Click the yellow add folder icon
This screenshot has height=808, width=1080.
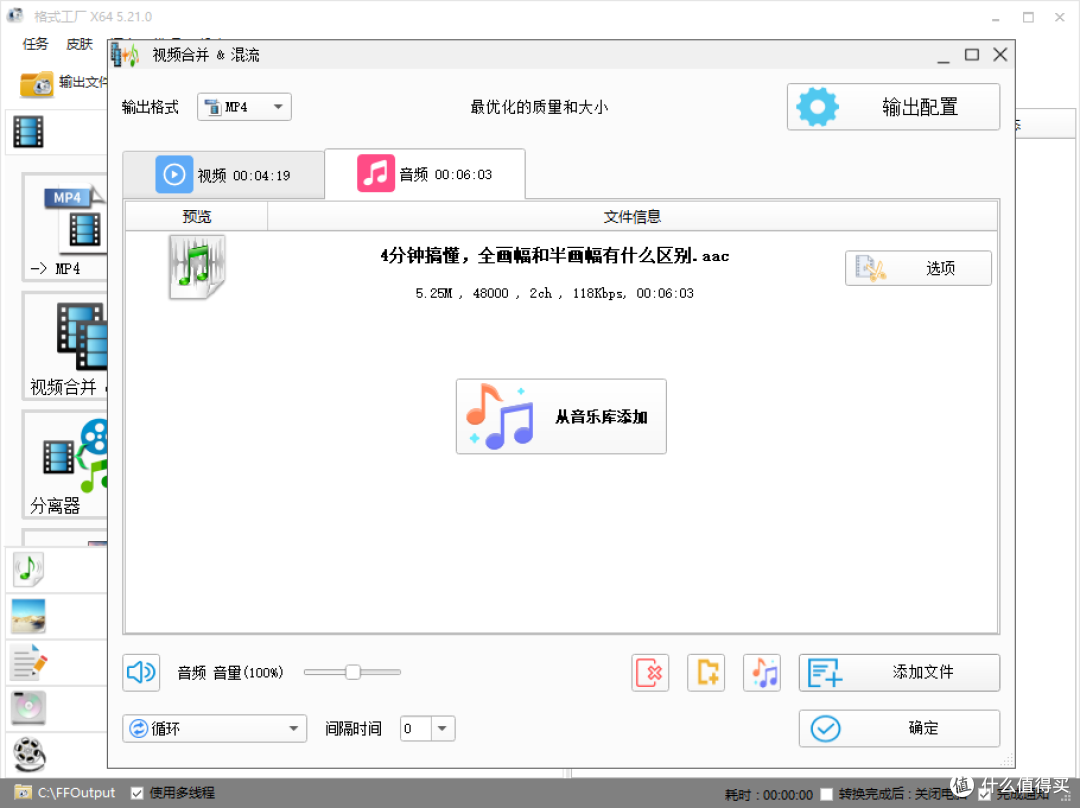706,672
